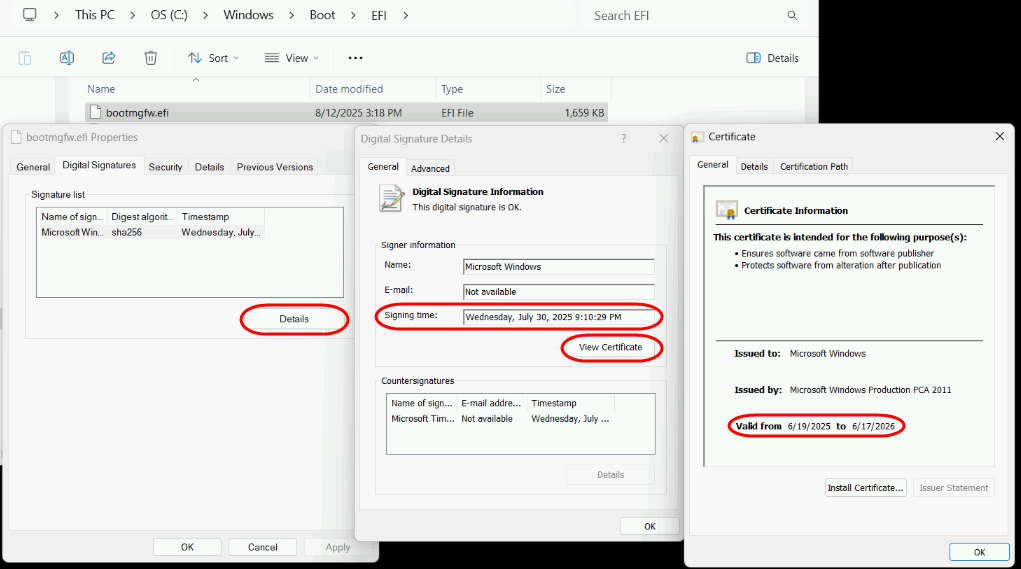Sort by Name column header
The image size is (1021, 569).
tap(196, 89)
